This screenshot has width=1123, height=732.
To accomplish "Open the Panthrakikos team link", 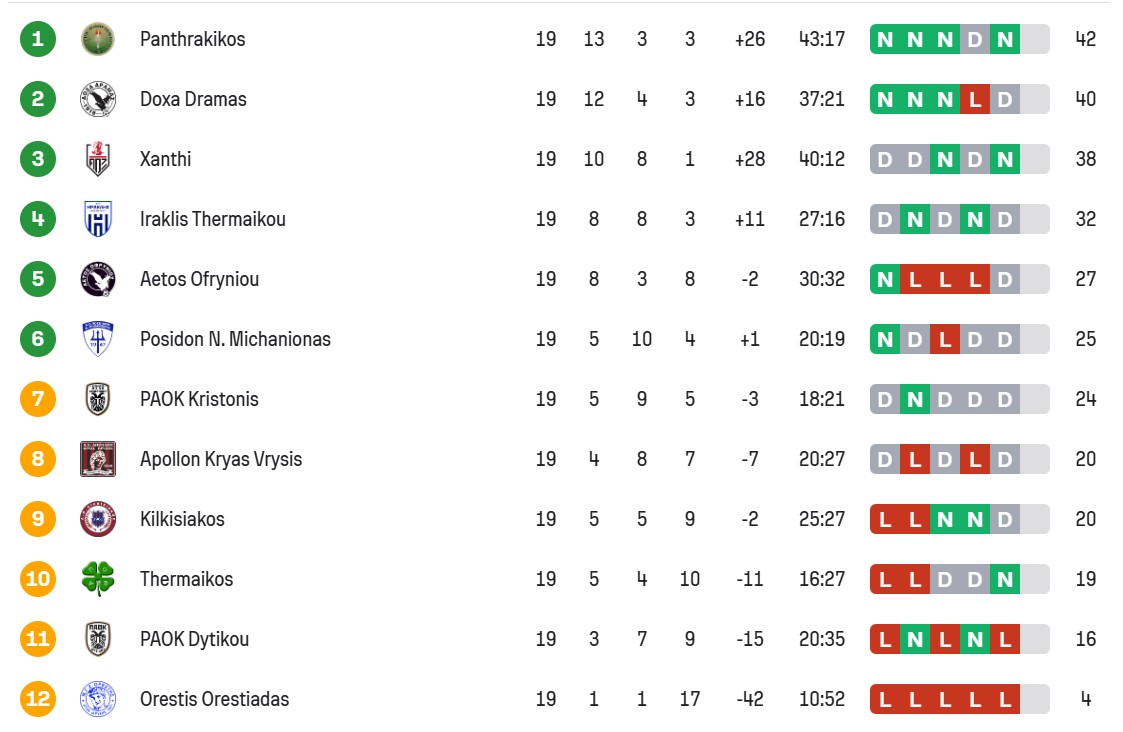I will pos(192,39).
